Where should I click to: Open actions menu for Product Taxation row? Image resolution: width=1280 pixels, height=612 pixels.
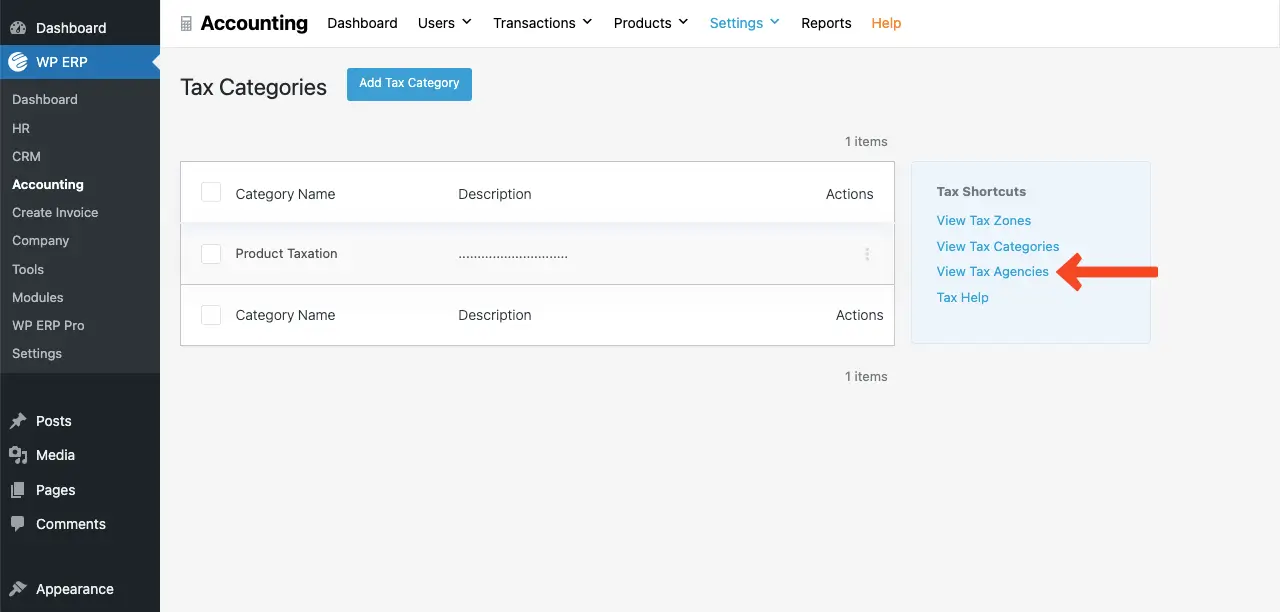(867, 254)
